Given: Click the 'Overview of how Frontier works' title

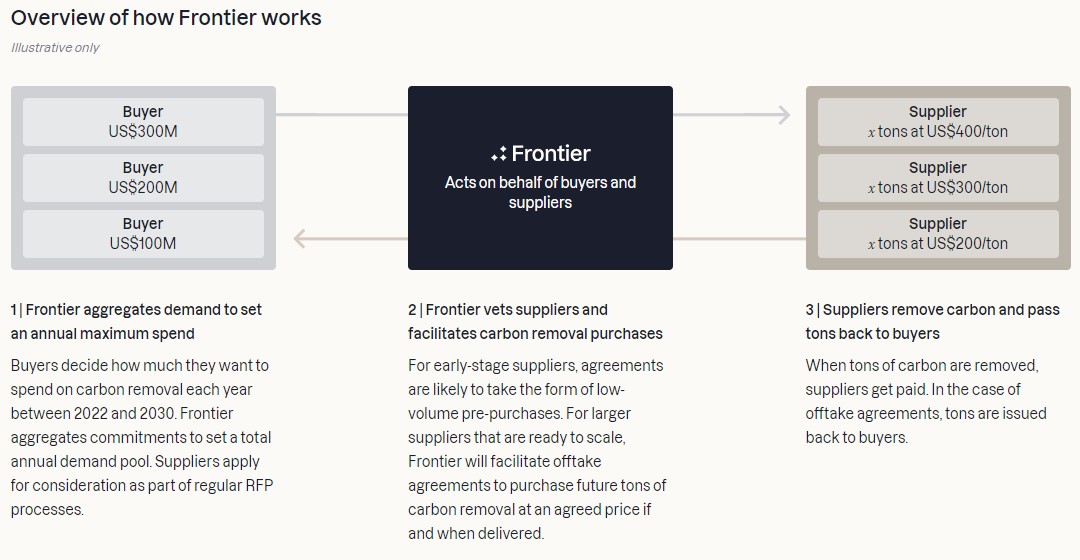Looking at the screenshot, I should [x=166, y=17].
